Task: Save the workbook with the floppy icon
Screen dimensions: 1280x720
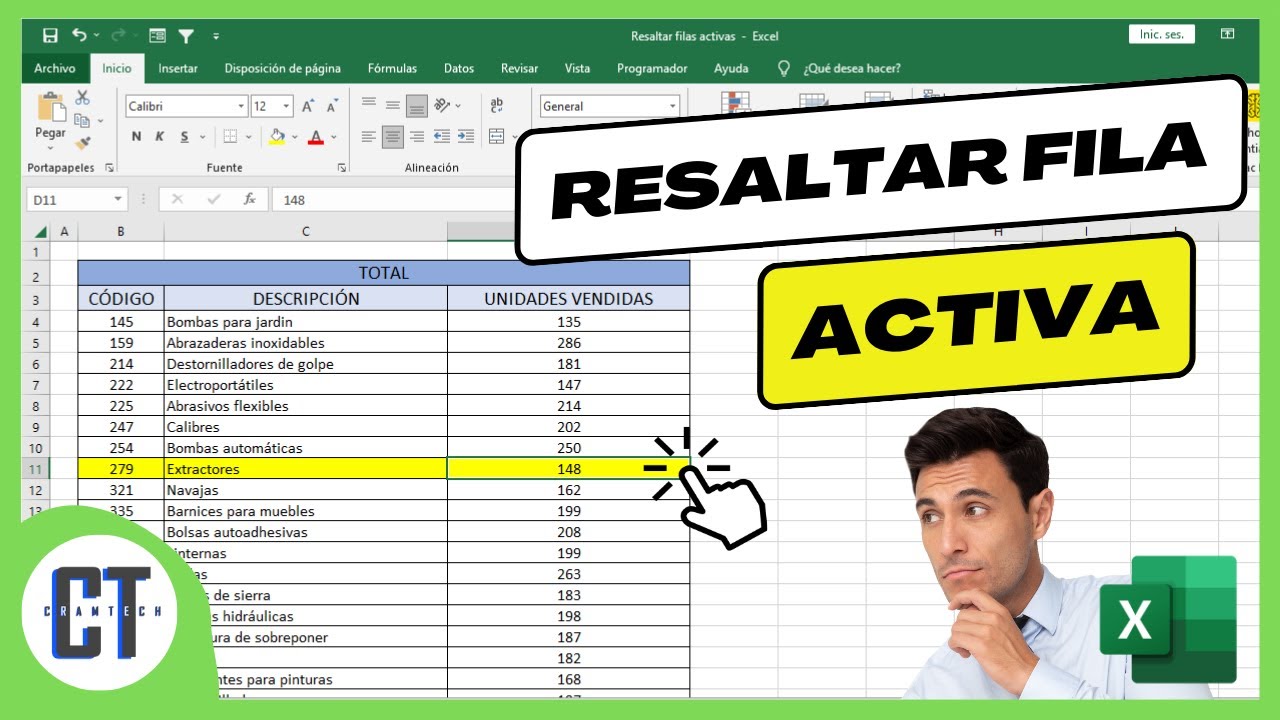Action: pyautogui.click(x=50, y=35)
